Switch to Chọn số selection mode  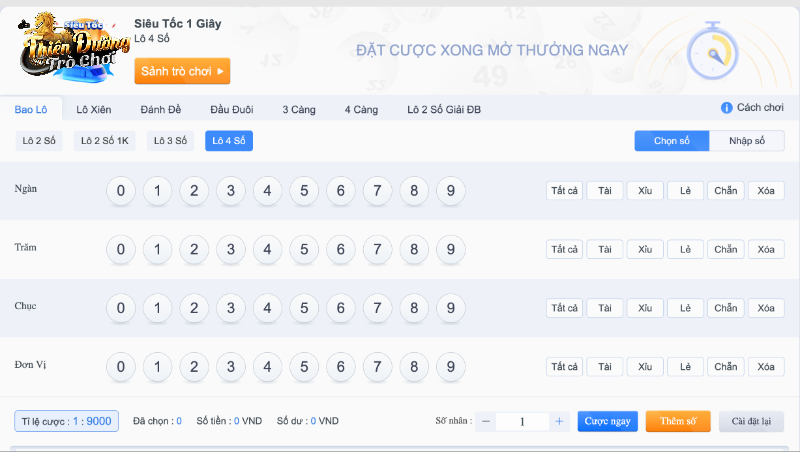click(672, 141)
